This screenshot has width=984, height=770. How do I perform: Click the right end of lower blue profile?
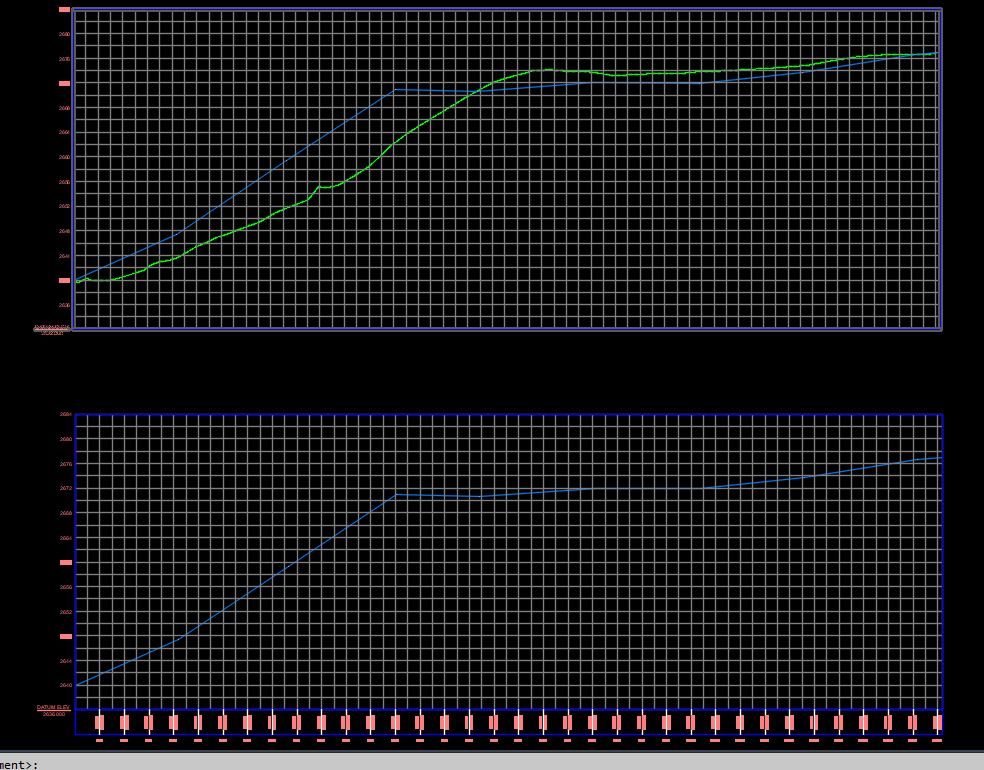(x=940, y=457)
